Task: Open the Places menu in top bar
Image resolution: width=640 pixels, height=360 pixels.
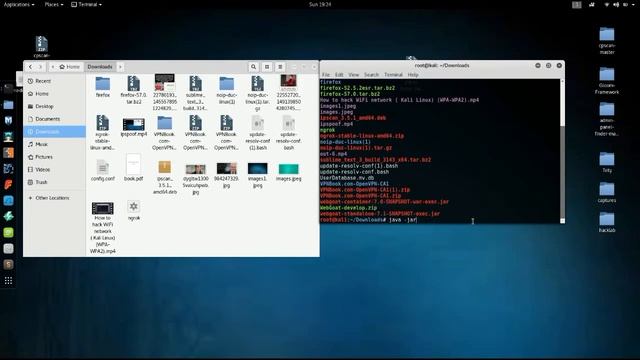Action: point(53,4)
